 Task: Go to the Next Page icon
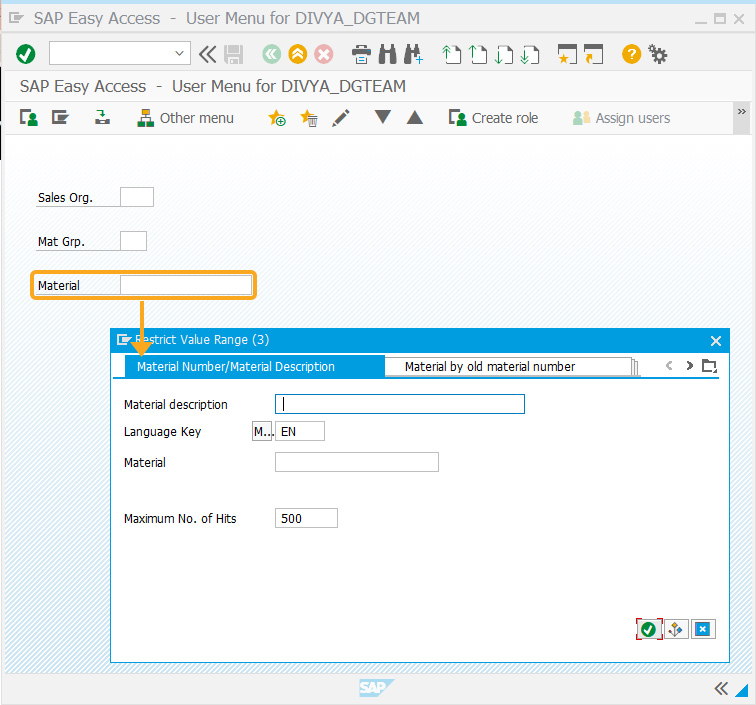click(x=504, y=54)
